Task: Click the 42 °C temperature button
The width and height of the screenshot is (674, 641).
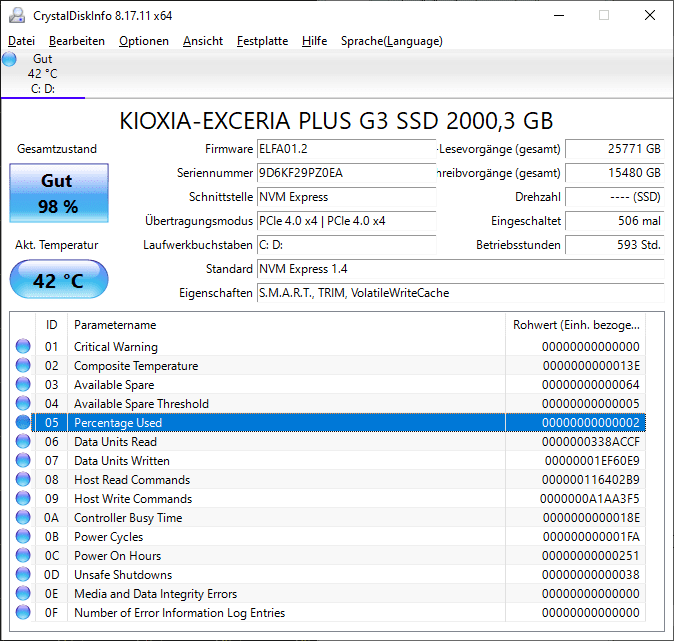Action: click(59, 279)
